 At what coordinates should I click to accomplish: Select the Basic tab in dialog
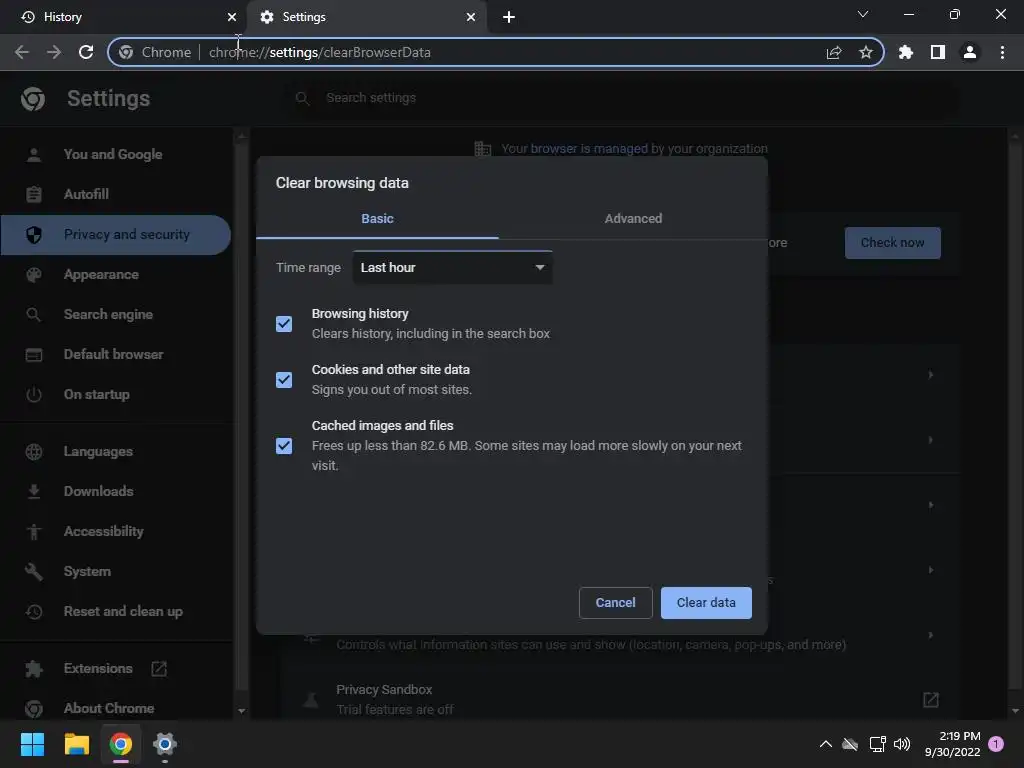377,219
